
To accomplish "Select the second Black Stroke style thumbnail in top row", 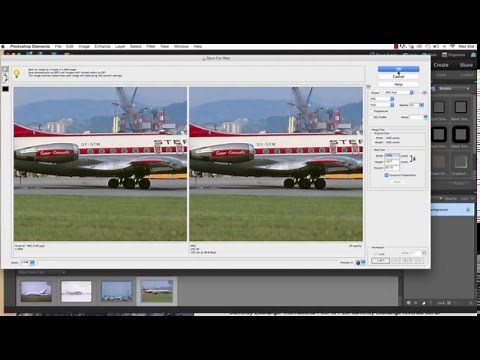I will tap(461, 107).
